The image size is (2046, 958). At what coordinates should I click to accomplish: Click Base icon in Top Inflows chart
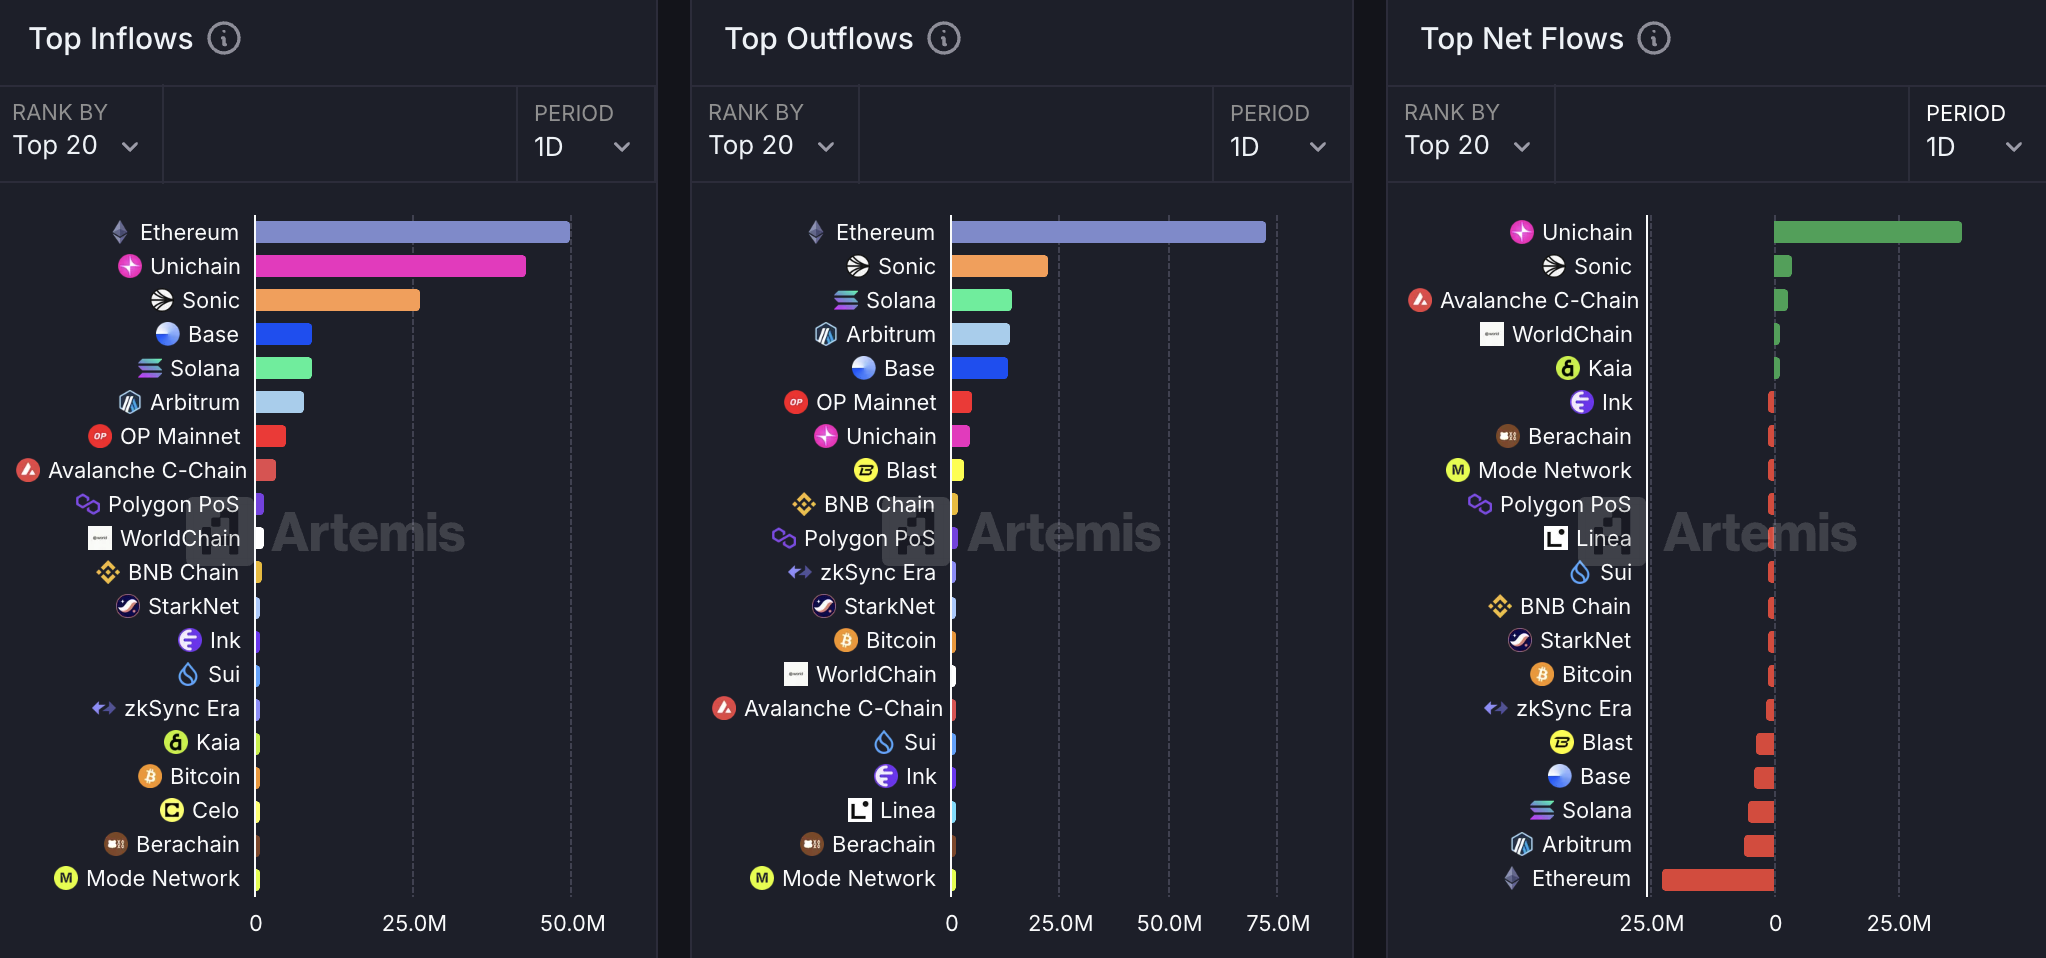168,334
